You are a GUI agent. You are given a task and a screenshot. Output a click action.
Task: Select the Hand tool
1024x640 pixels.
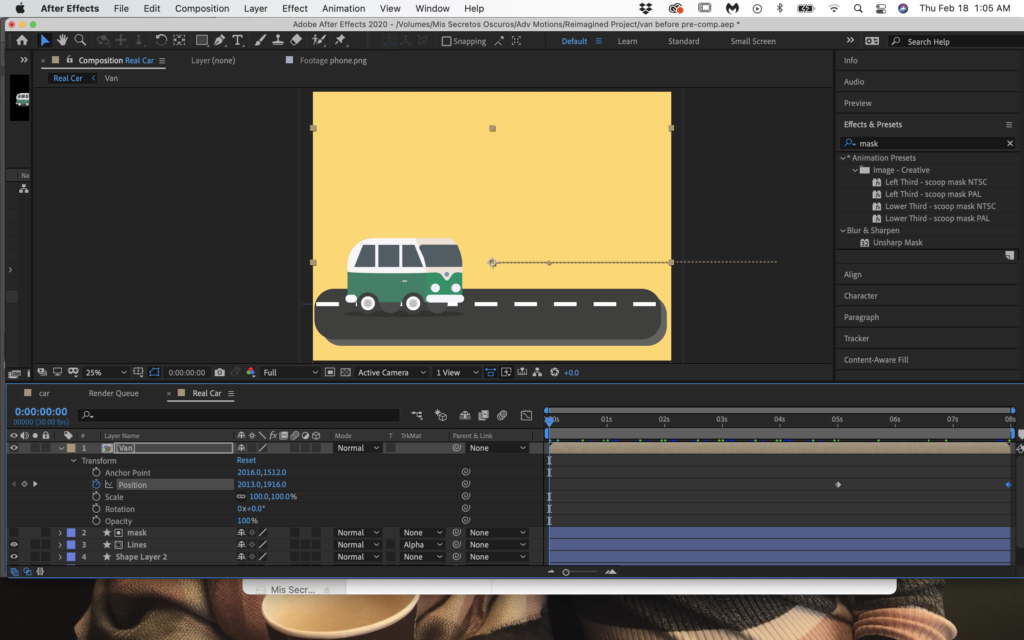point(62,41)
